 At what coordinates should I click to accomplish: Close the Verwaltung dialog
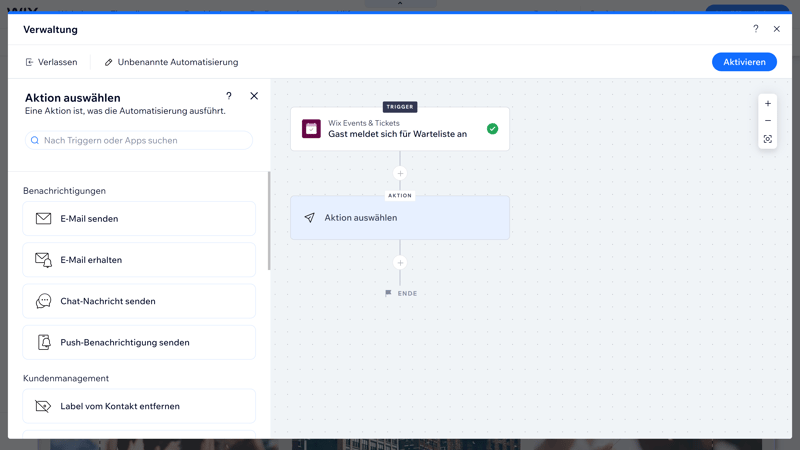[777, 29]
